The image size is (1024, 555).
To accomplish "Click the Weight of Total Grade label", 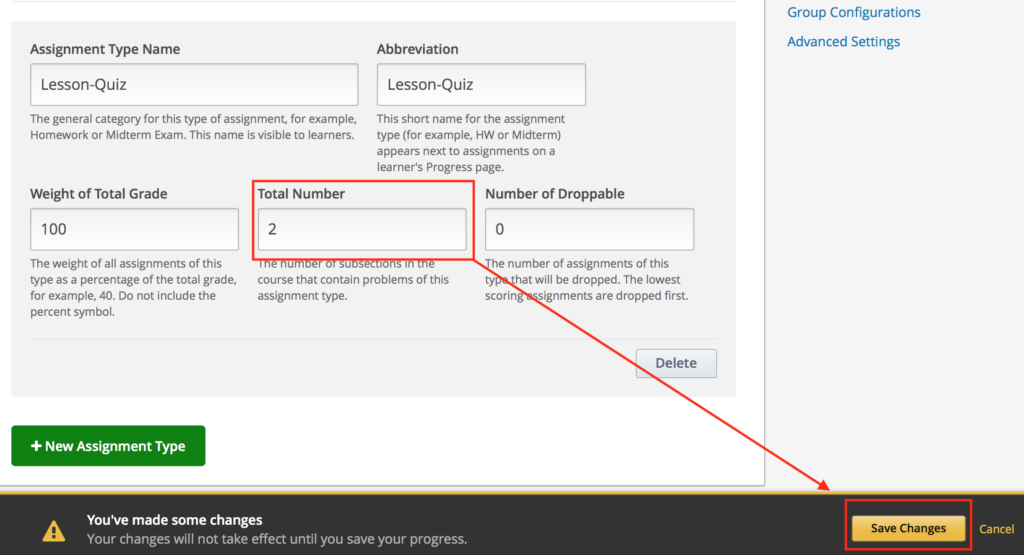I will coord(99,194).
